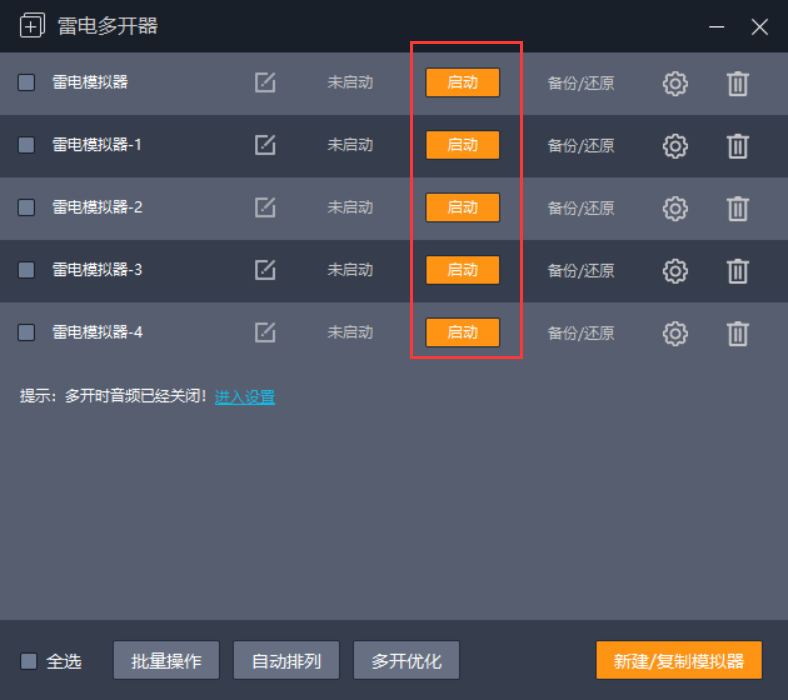
Task: Open 备份/还原 for 雷电模拟器-1
Action: 581,146
